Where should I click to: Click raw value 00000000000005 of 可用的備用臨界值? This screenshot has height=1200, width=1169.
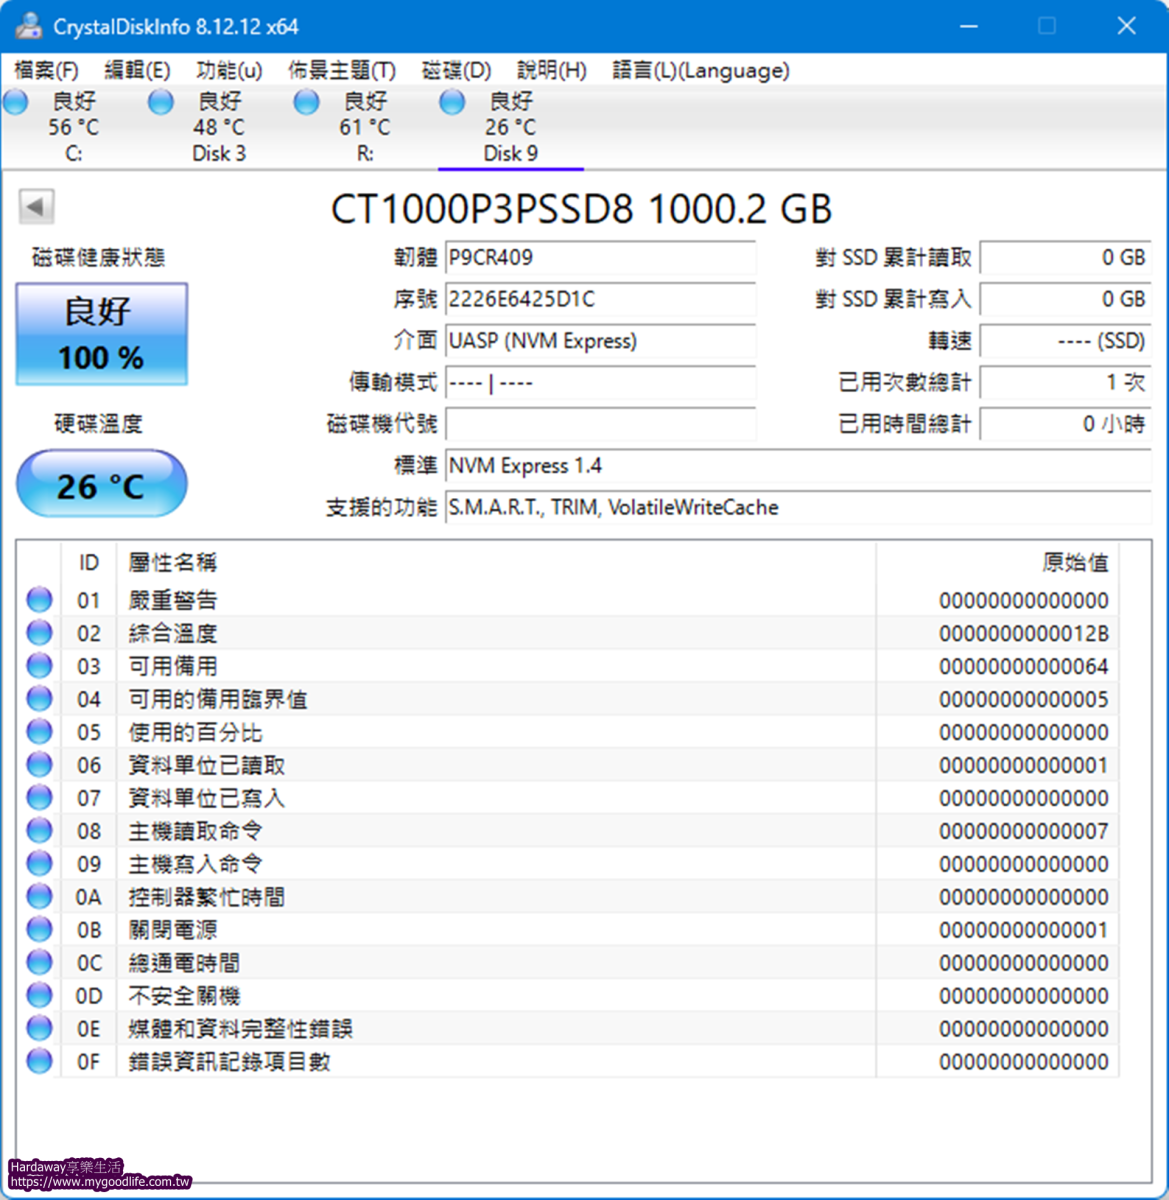(1024, 700)
